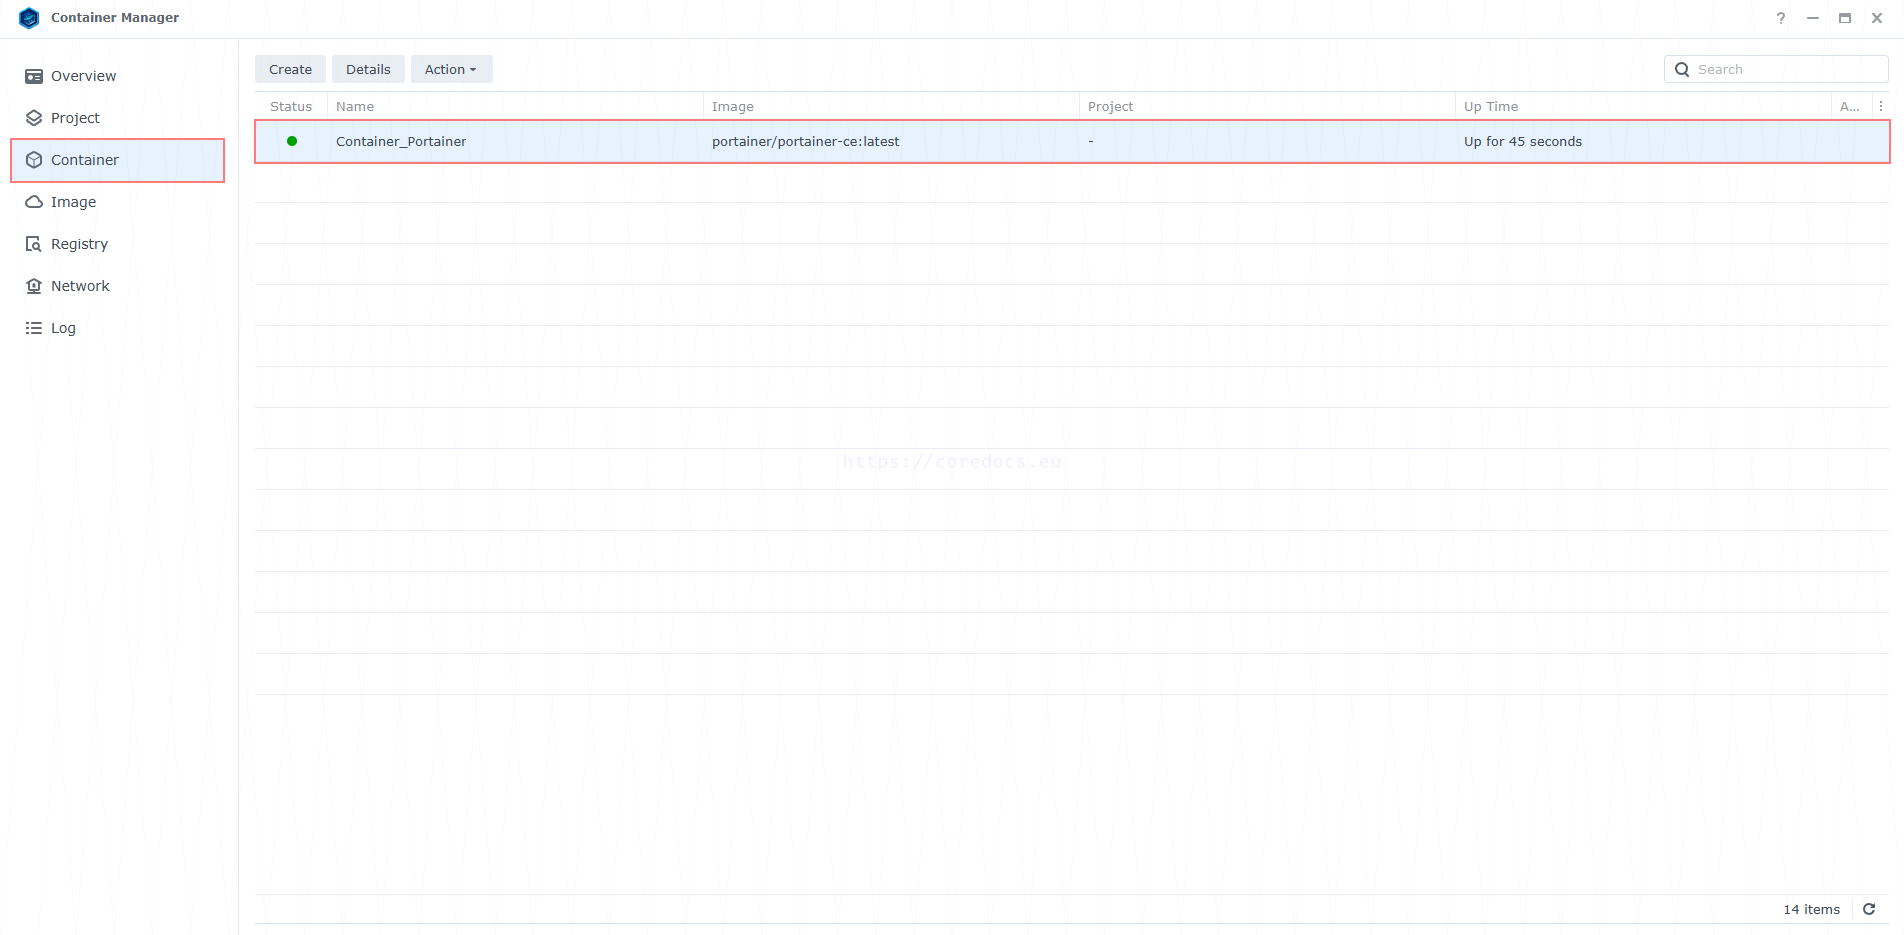Minimize the Container Manager window
Viewport: 1904px width, 935px height.
pyautogui.click(x=1813, y=18)
